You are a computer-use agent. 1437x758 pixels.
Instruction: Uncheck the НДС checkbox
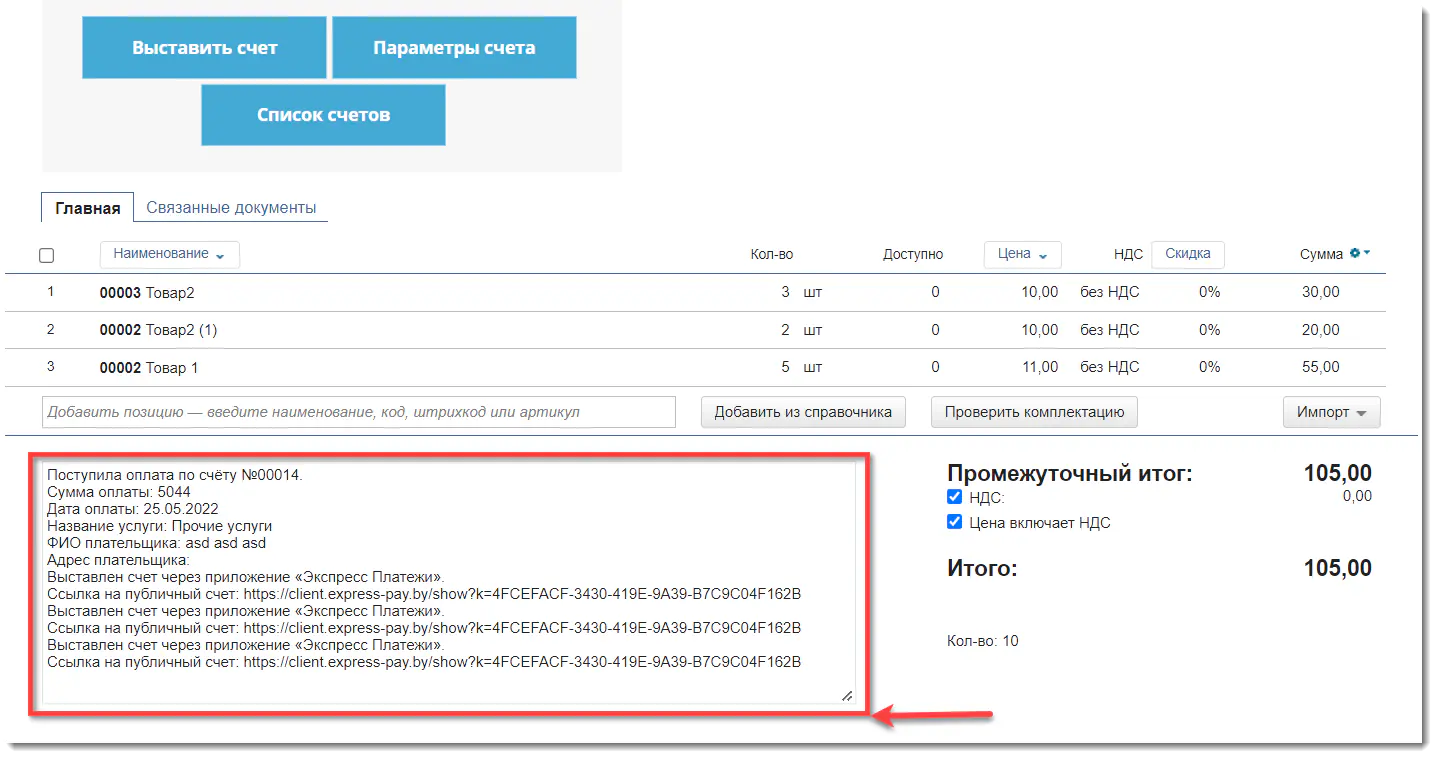(954, 497)
